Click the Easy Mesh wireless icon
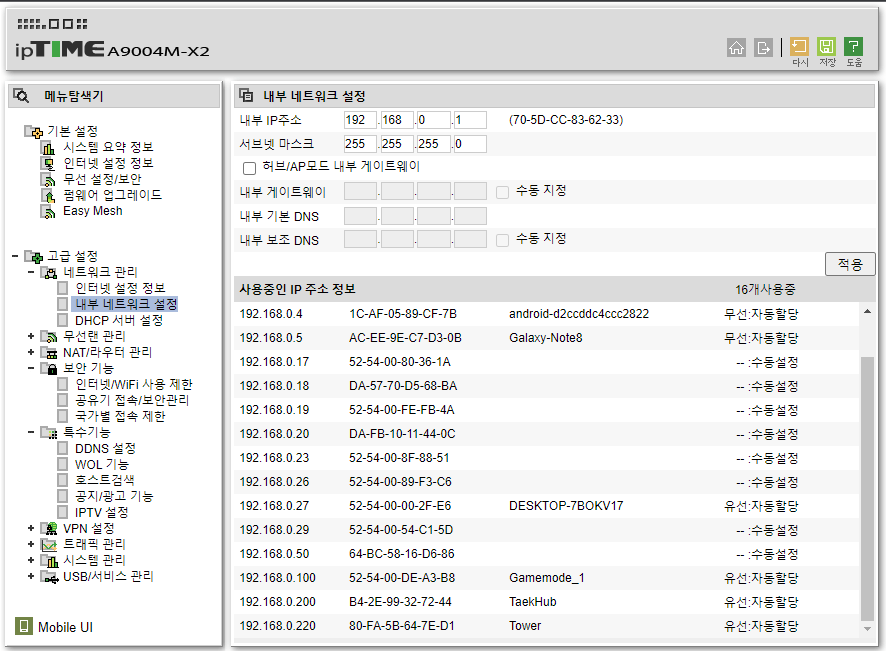This screenshot has width=886, height=651. (49, 211)
